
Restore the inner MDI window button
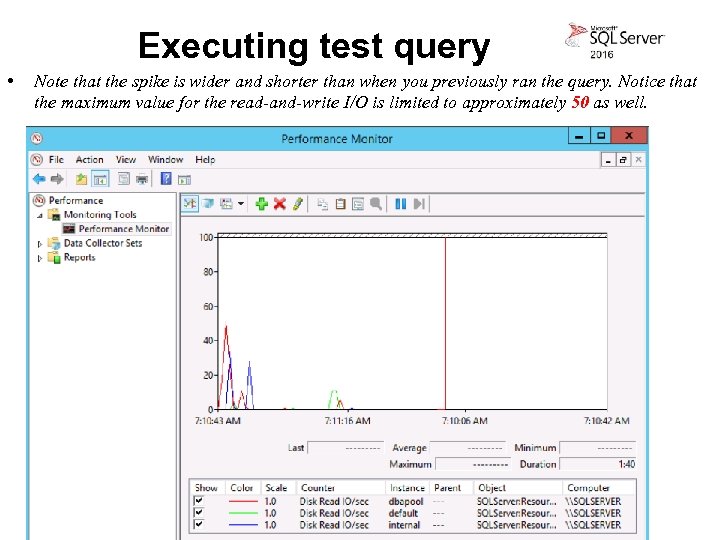[623, 160]
